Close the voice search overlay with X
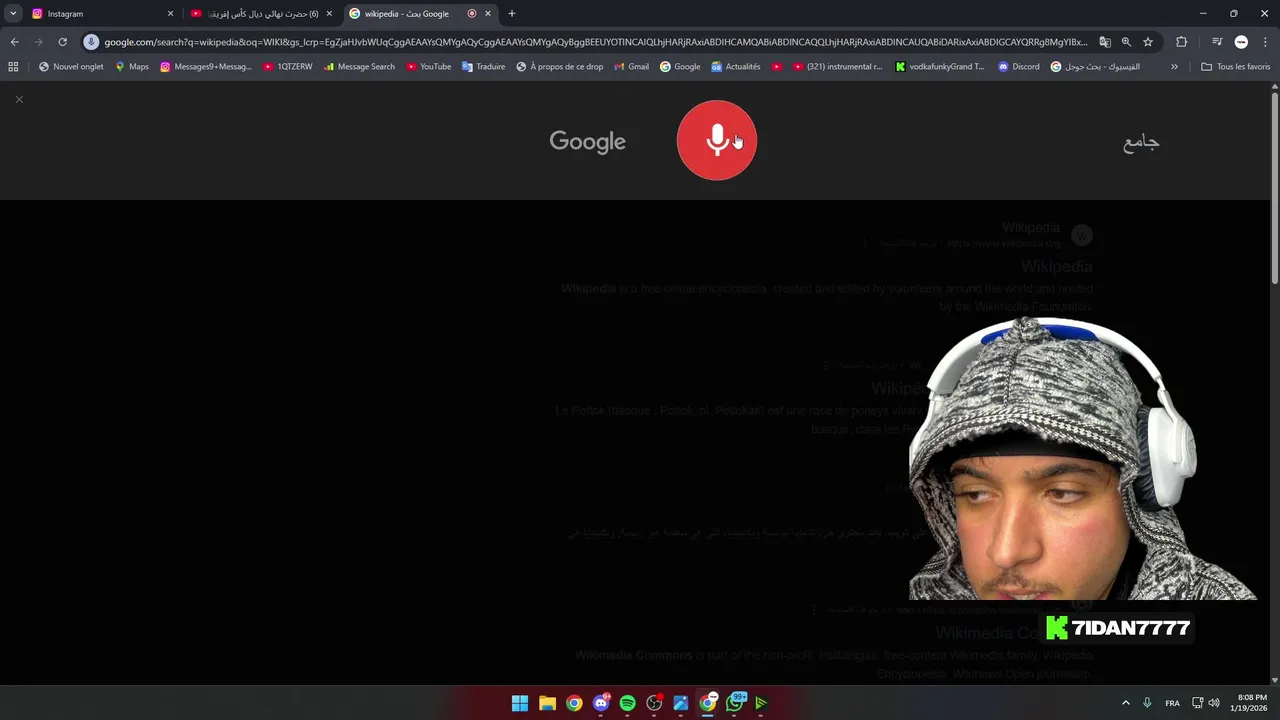The image size is (1280, 720). click(x=19, y=99)
